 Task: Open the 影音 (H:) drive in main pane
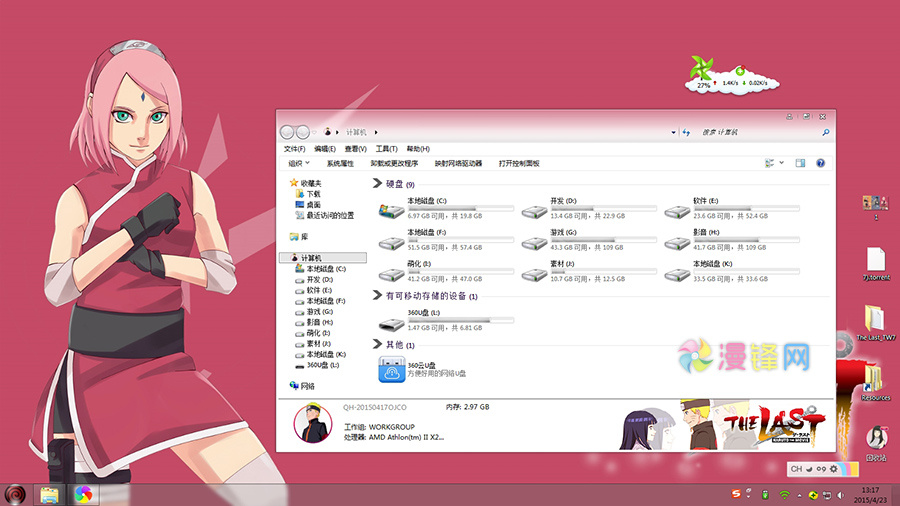click(x=731, y=240)
